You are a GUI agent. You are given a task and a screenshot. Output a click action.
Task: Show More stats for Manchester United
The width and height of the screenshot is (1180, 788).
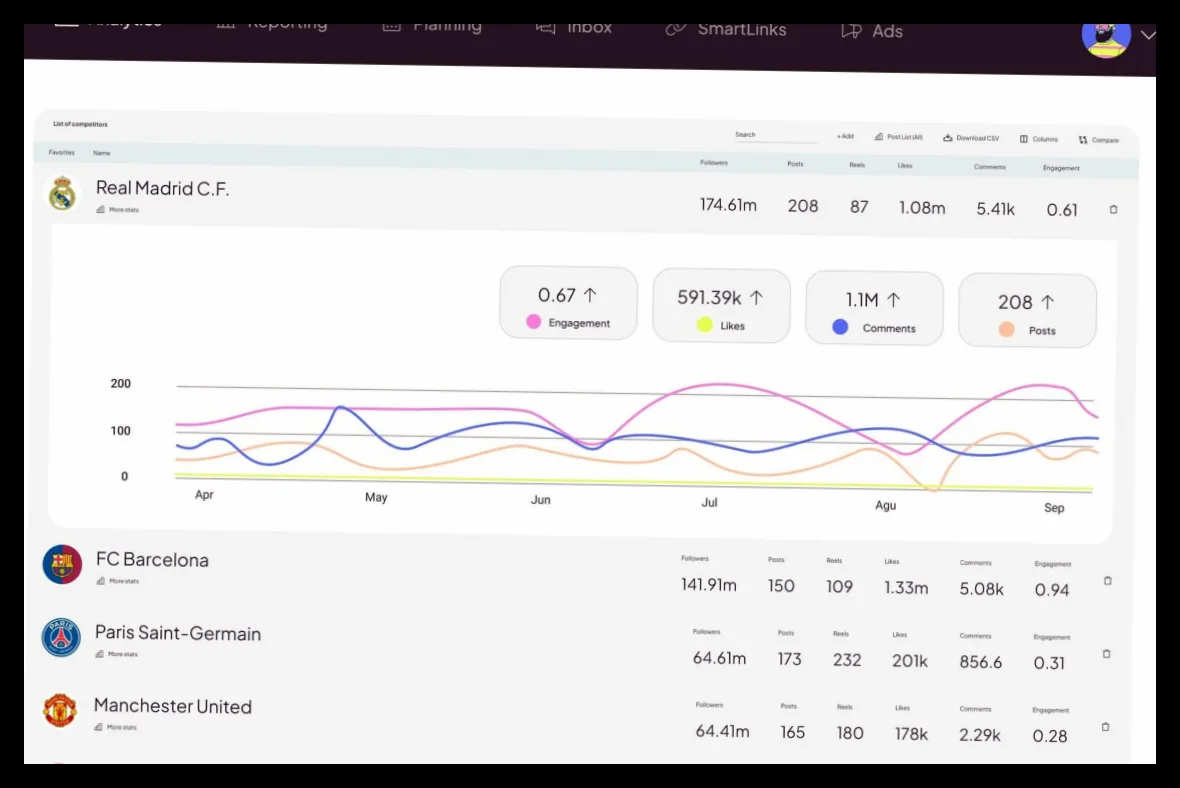pyautogui.click(x=115, y=727)
